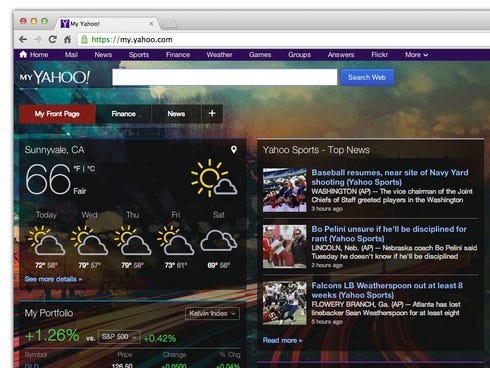The height and width of the screenshot is (368, 490).
Task: Open the Bo Pelini story thumbnail
Action: [284, 246]
